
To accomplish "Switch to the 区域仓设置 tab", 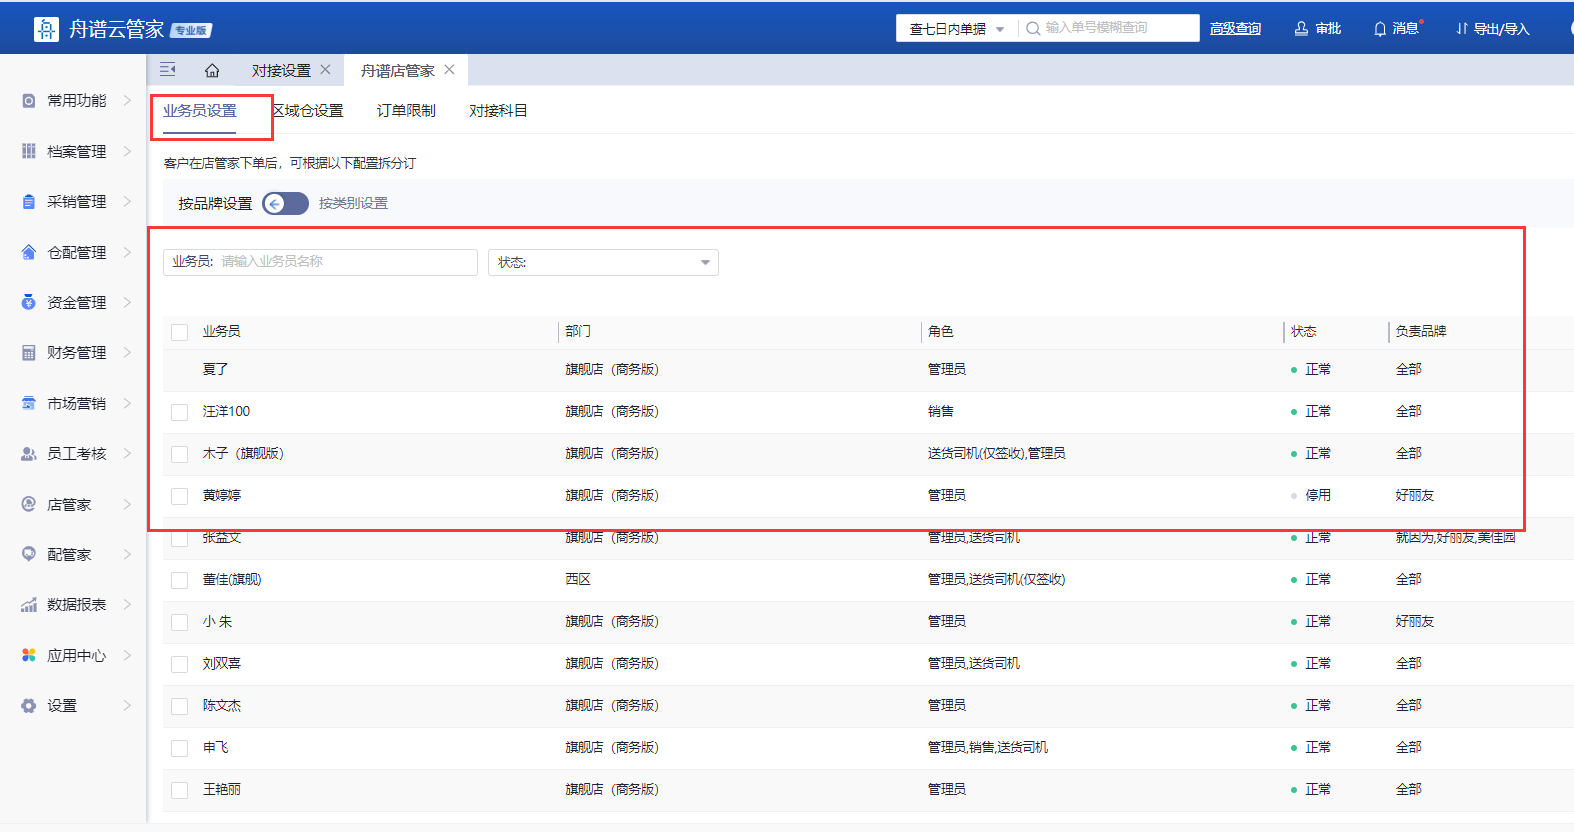I will (308, 111).
